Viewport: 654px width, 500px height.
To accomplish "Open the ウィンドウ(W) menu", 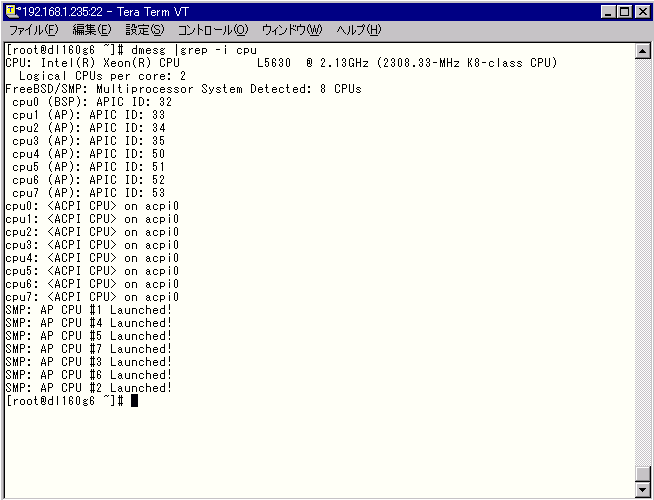I will [292, 30].
